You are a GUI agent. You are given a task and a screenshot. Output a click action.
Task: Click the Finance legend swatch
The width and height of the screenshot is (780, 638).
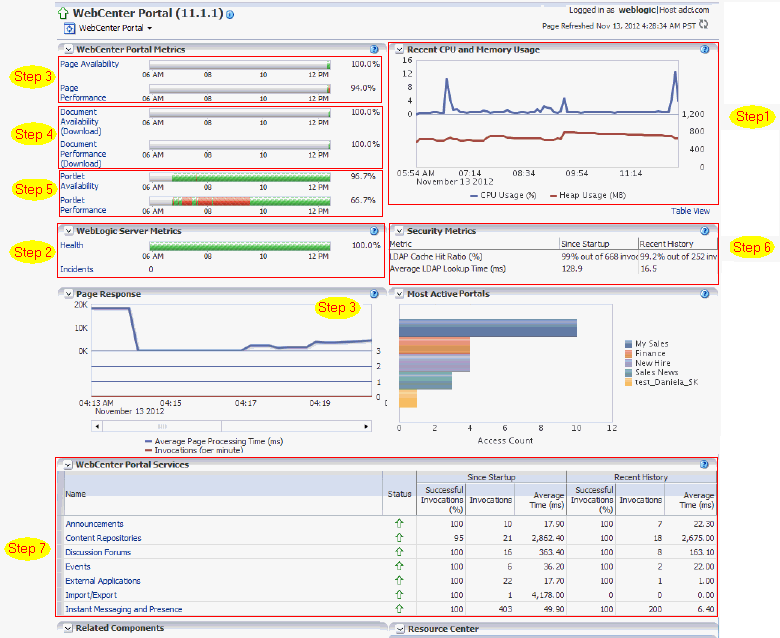[629, 353]
